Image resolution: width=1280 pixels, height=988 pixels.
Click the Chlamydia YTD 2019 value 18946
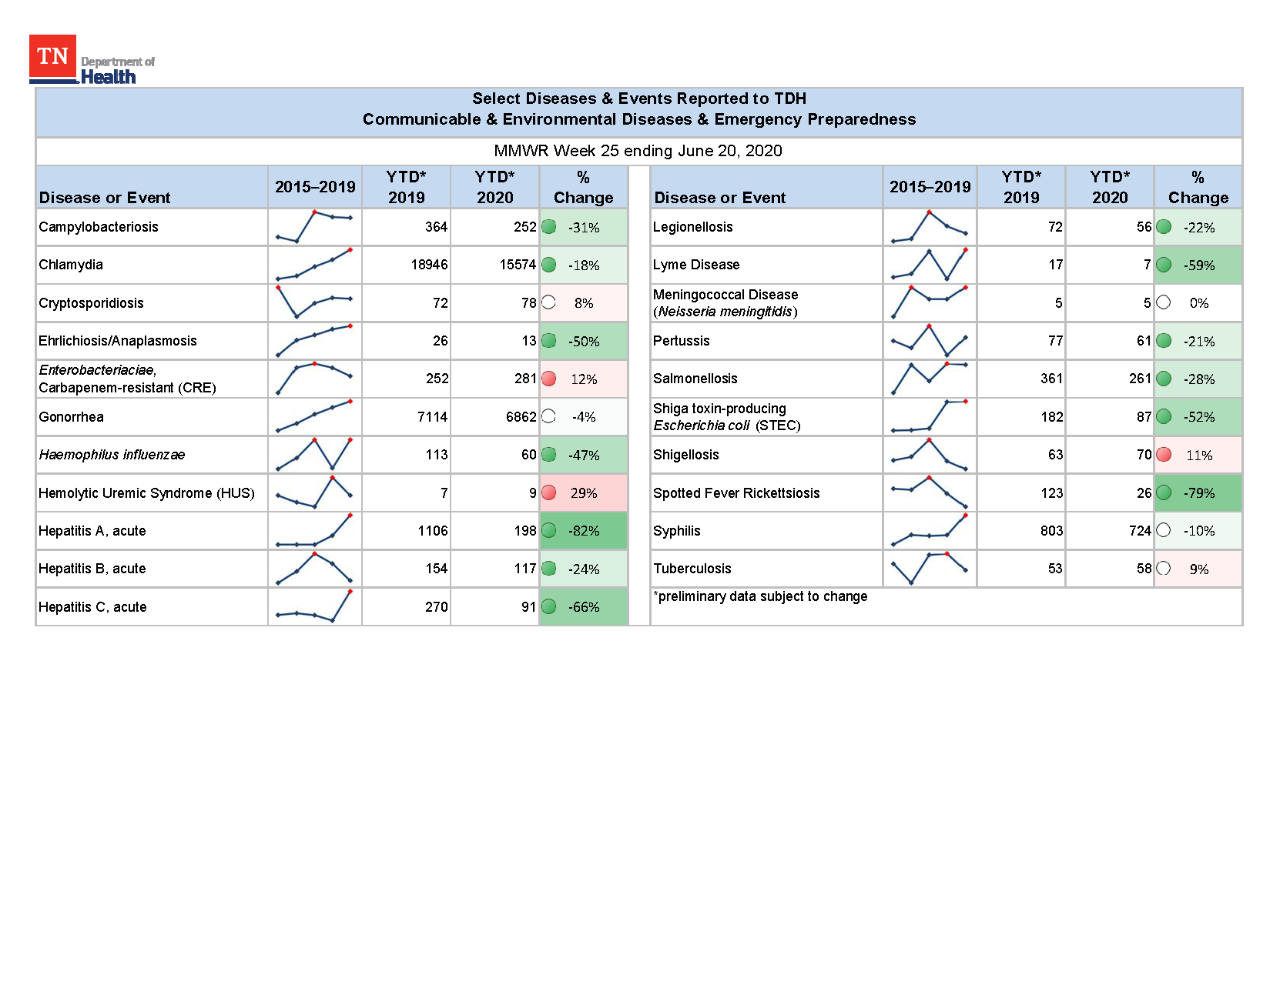point(429,265)
